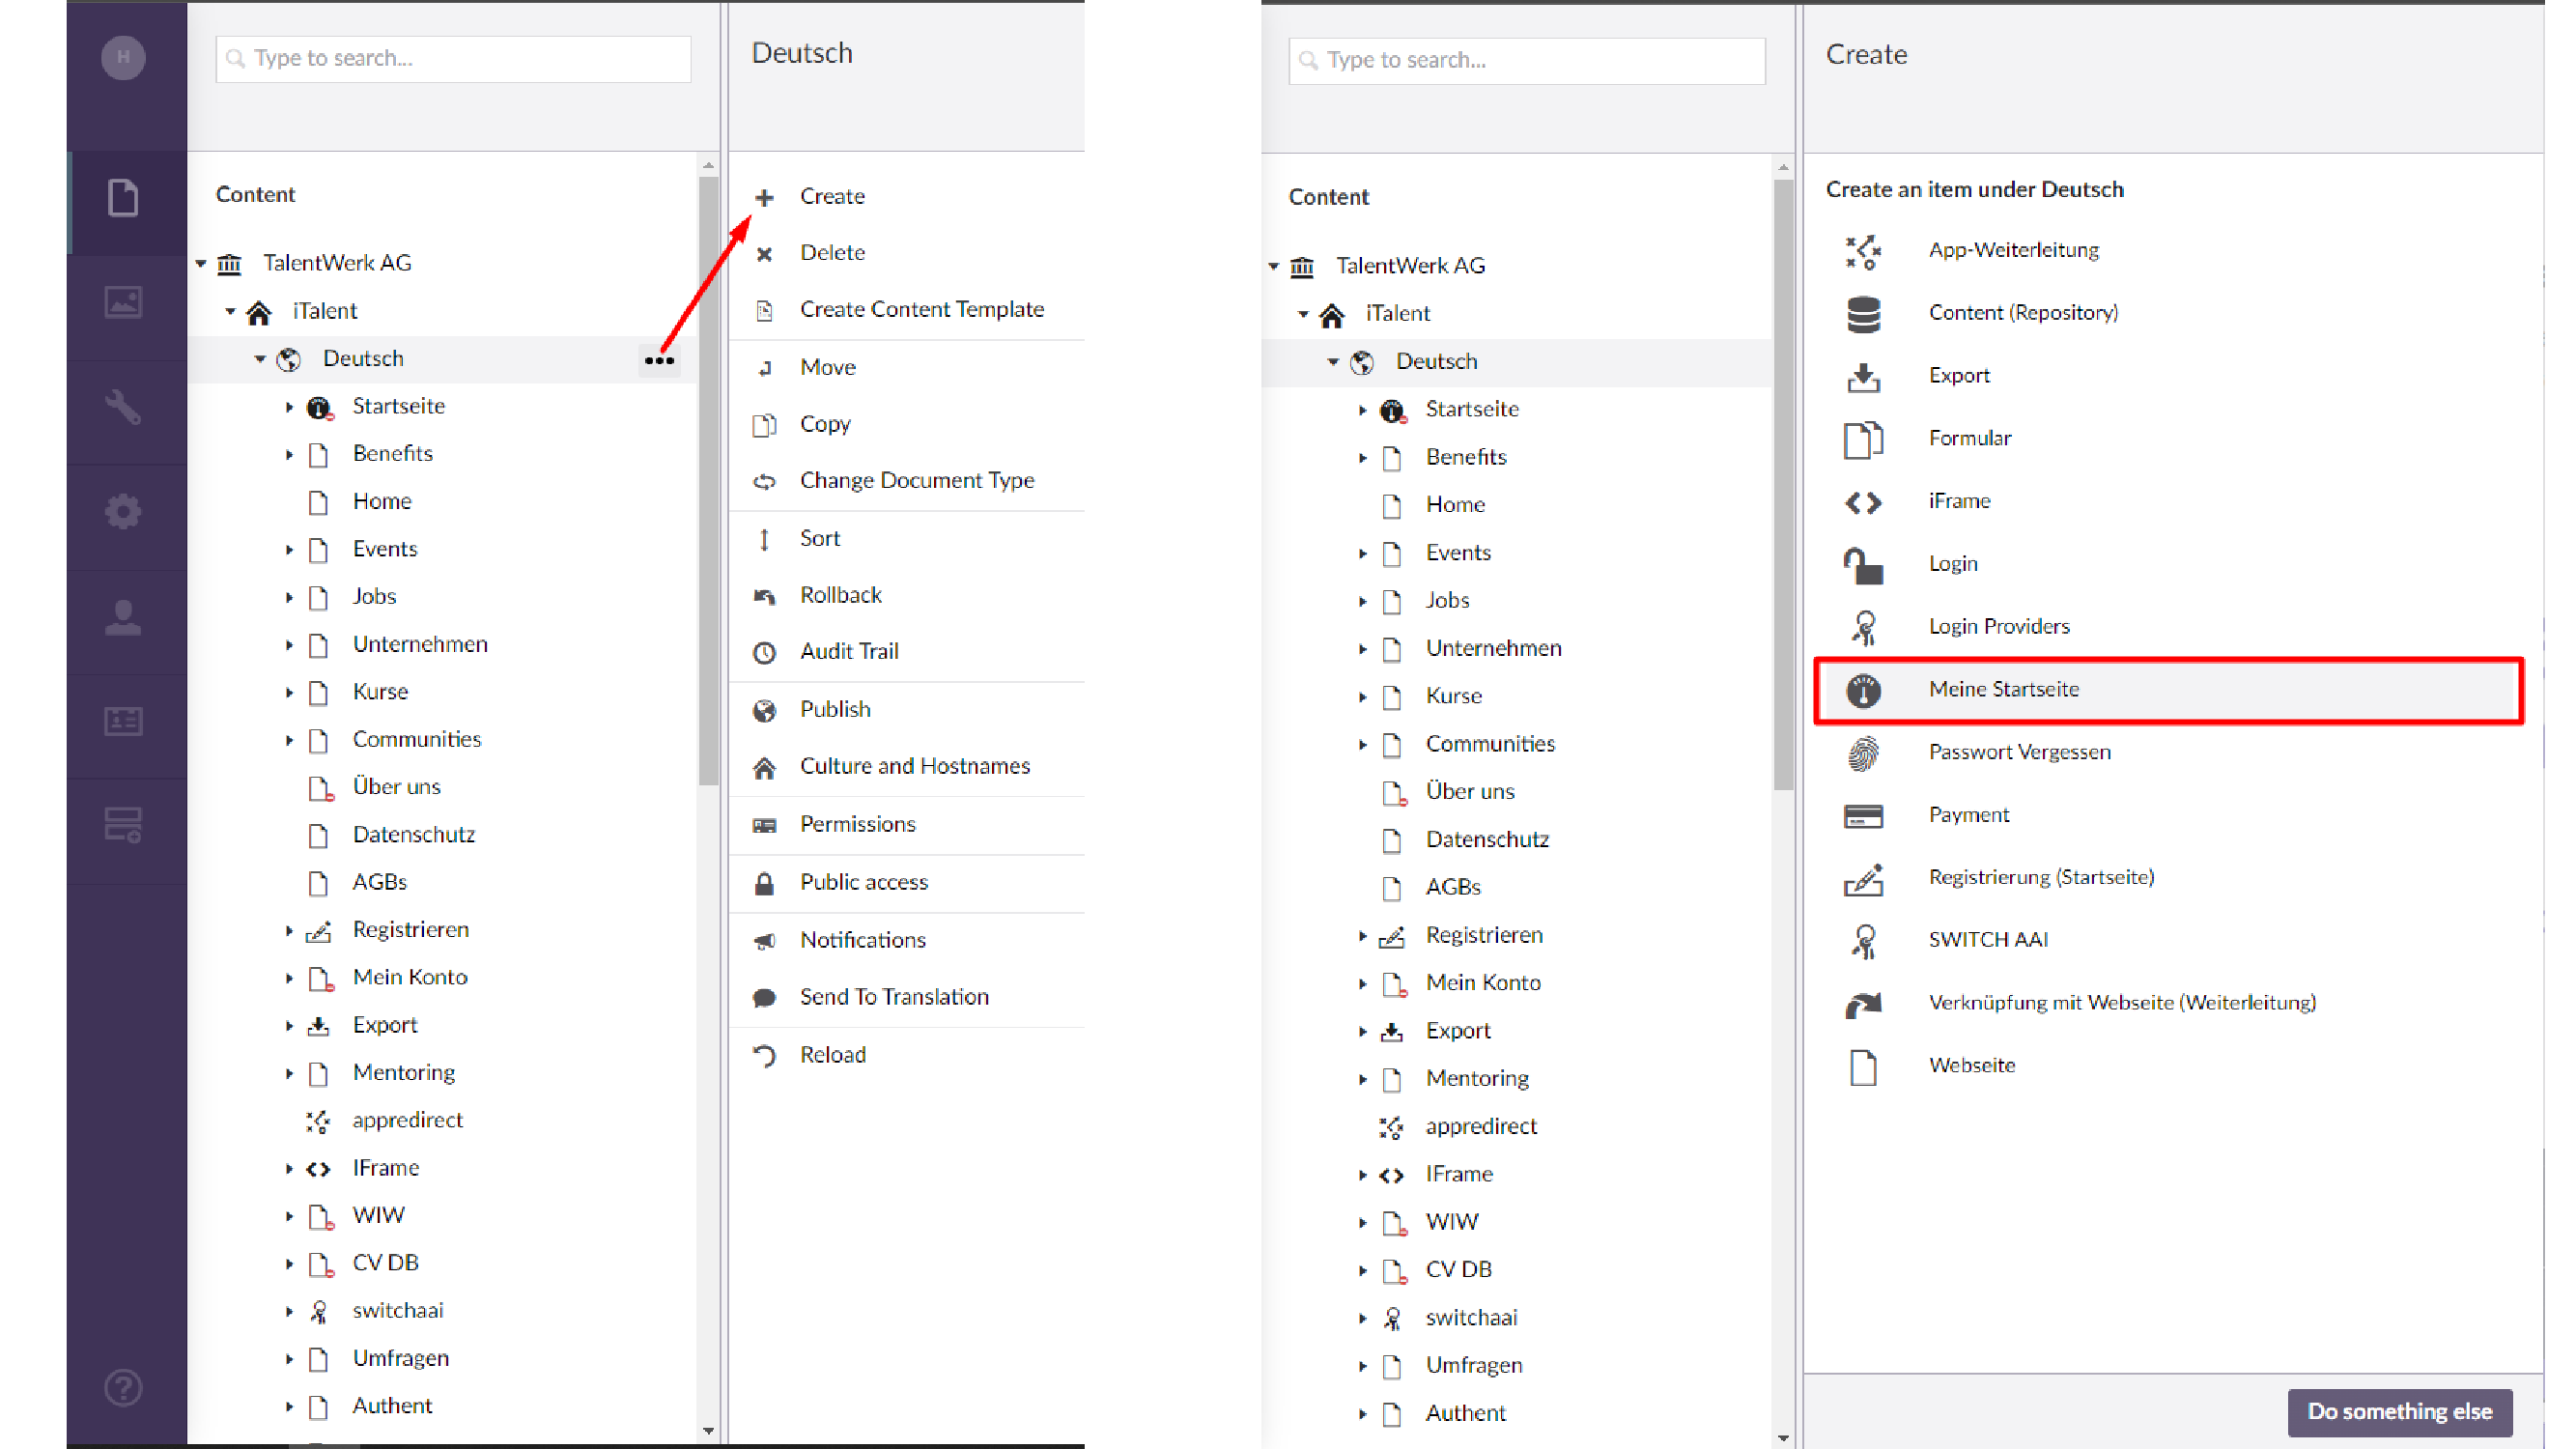The height and width of the screenshot is (1449, 2576).
Task: Click the user avatar in the sidebar
Action: (x=124, y=57)
